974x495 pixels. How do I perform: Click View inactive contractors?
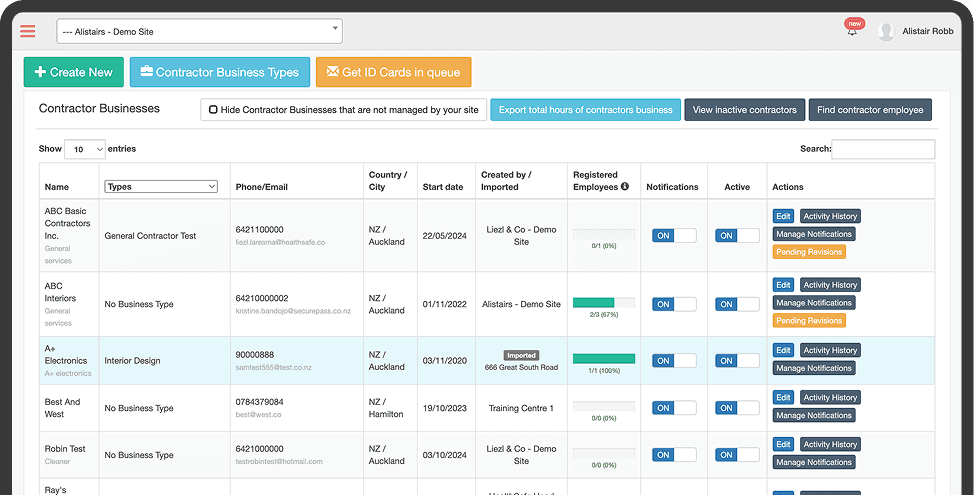[x=744, y=110]
